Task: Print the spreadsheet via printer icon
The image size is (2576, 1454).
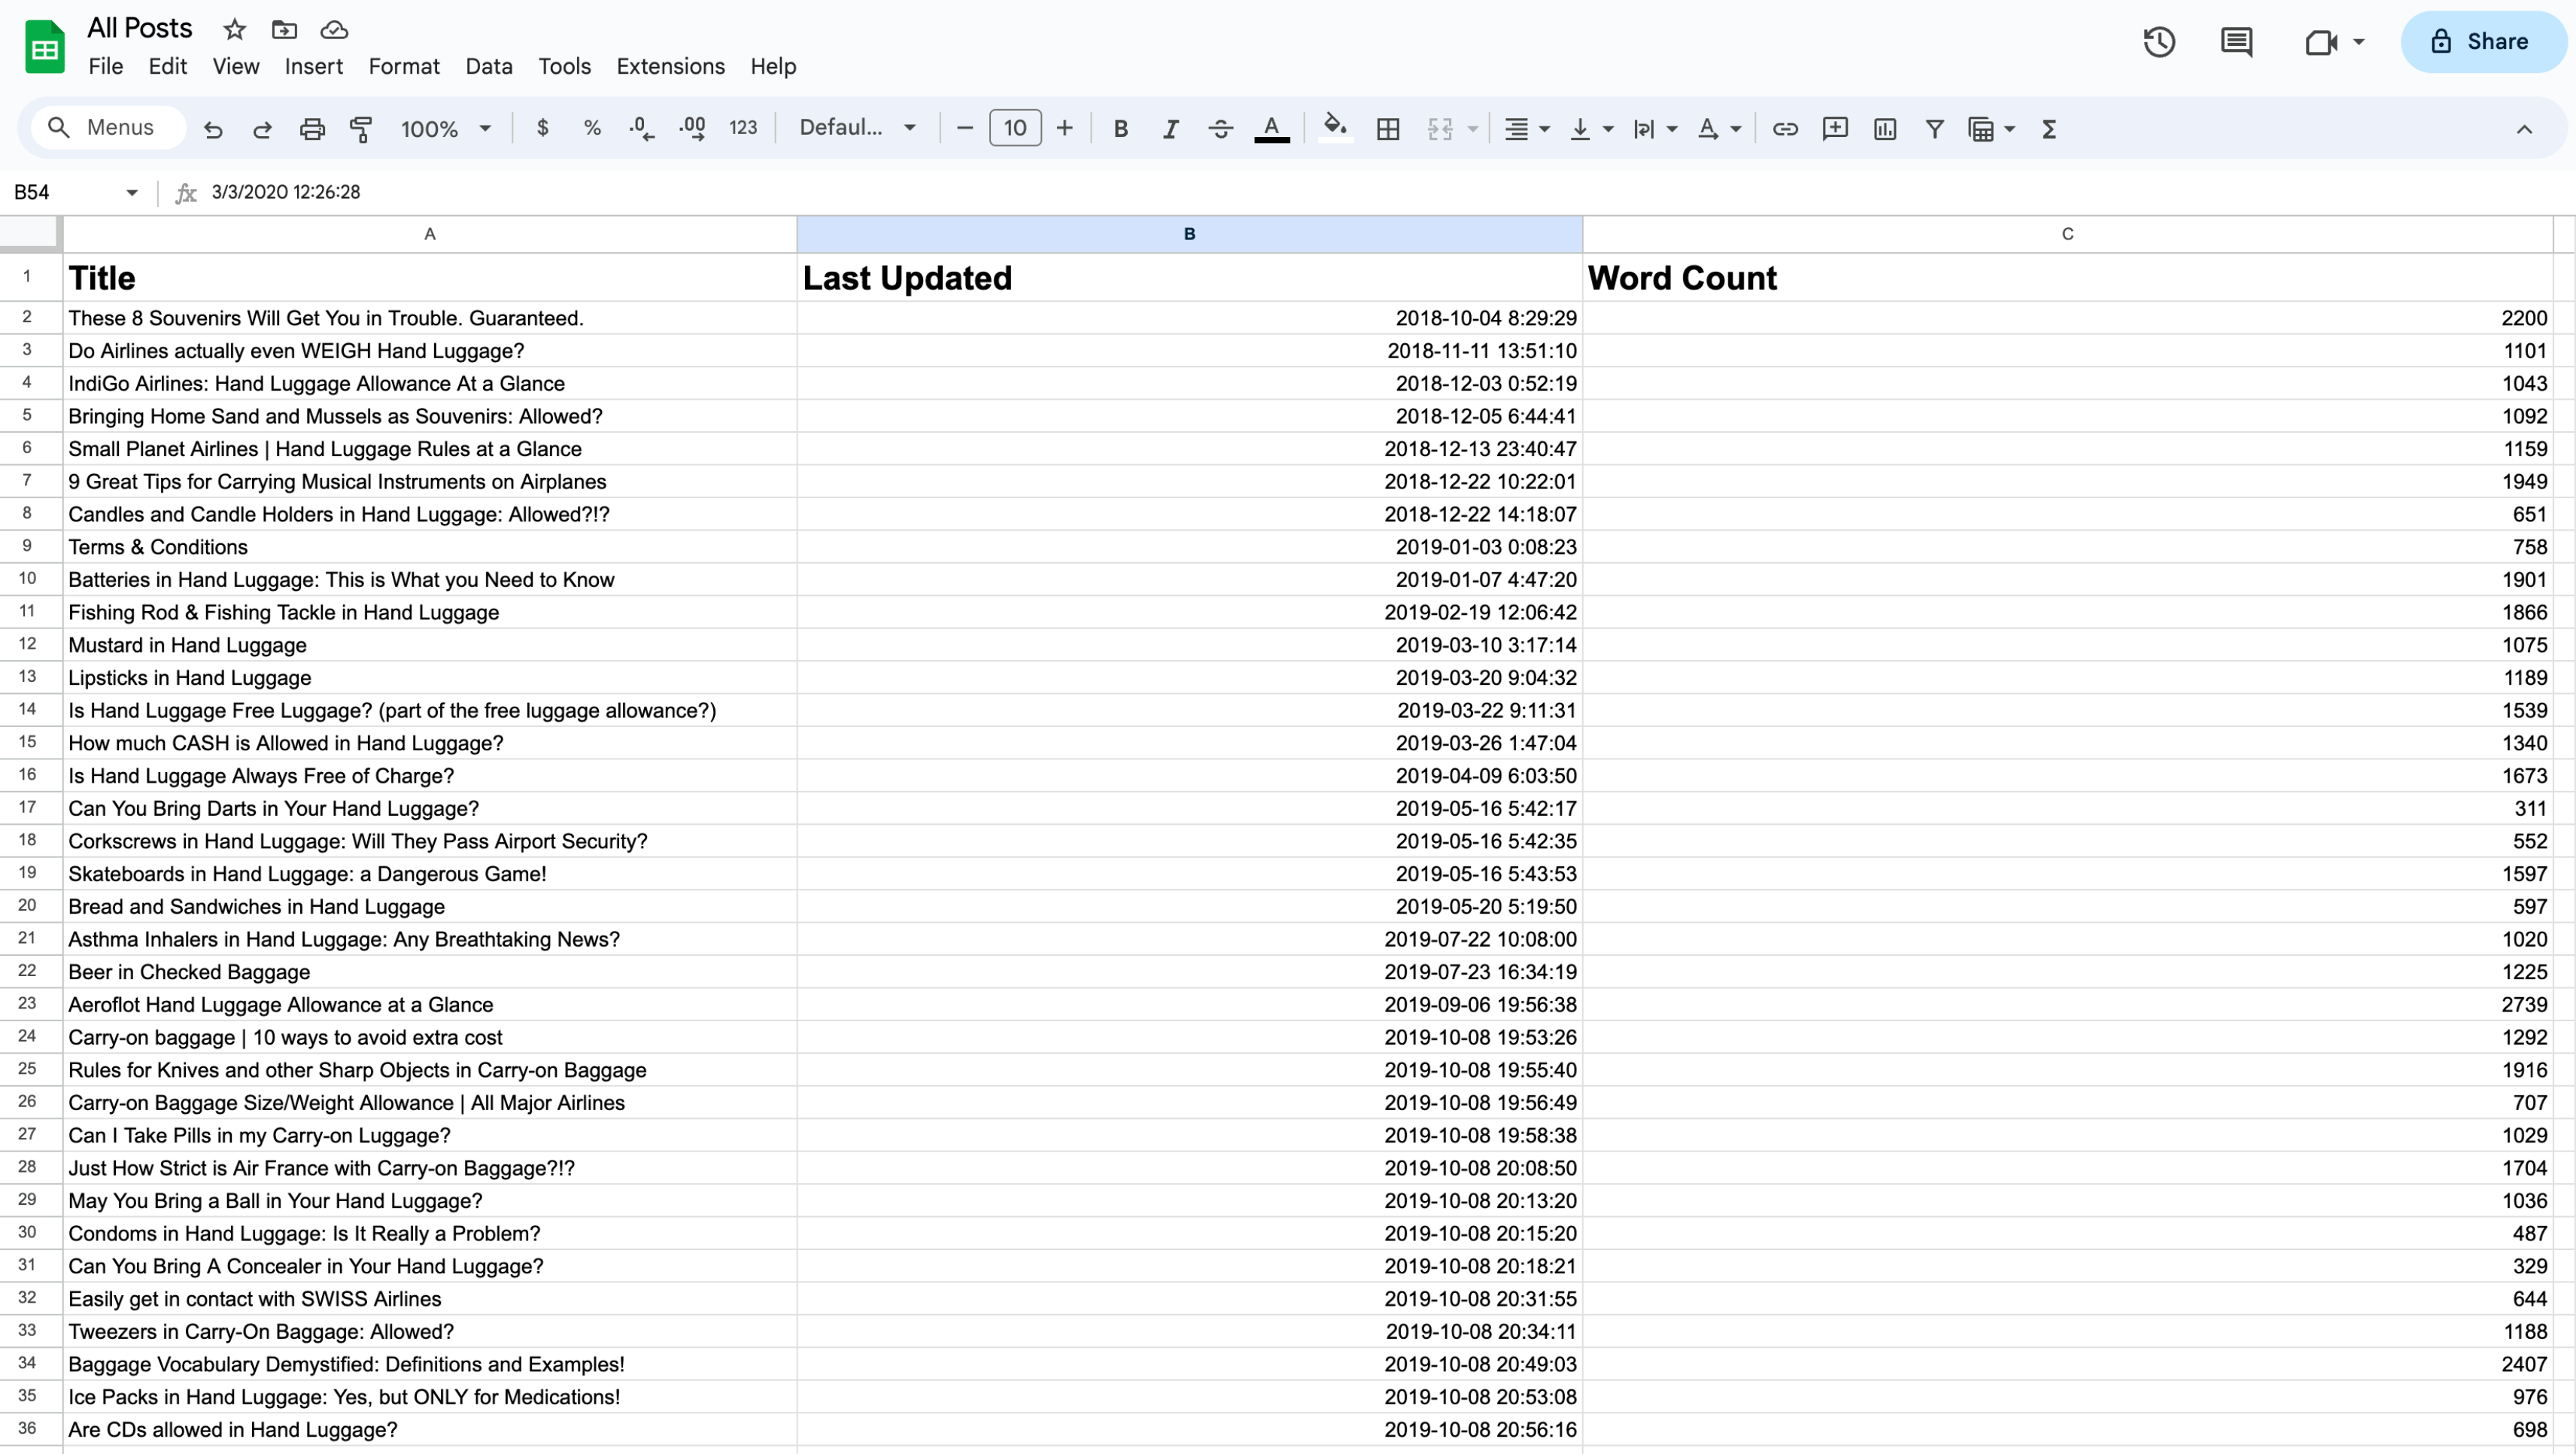Action: click(312, 128)
